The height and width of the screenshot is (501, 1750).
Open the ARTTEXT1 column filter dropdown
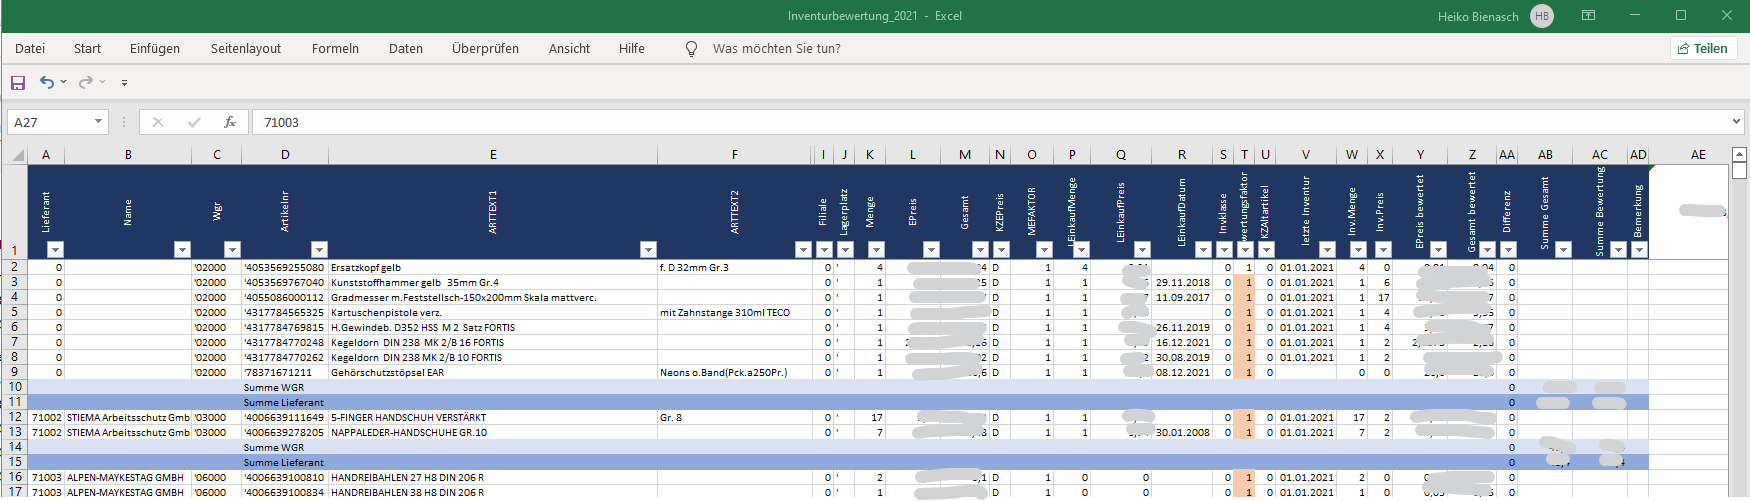tap(648, 250)
